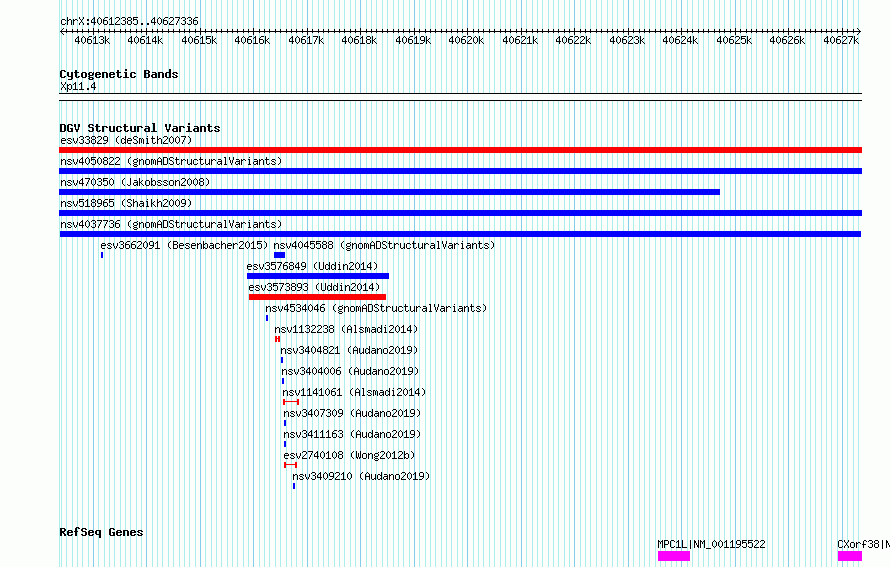Select the nsv3404006 Audano2019 blue marker
Viewport: 890px width, 567px height.
[x=283, y=381]
